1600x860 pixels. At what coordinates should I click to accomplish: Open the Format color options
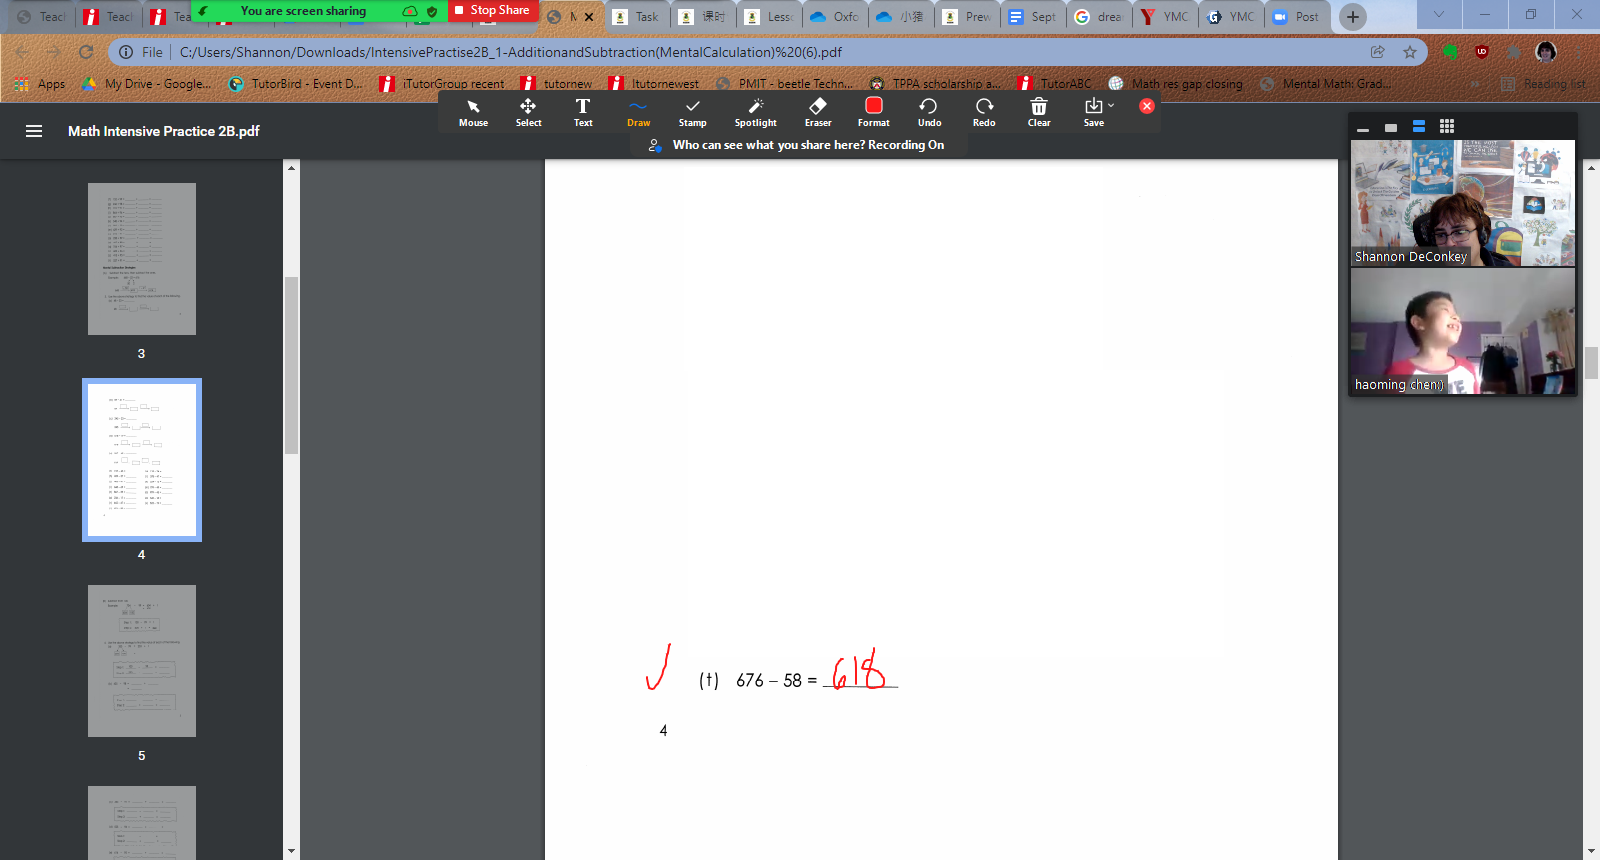click(873, 112)
